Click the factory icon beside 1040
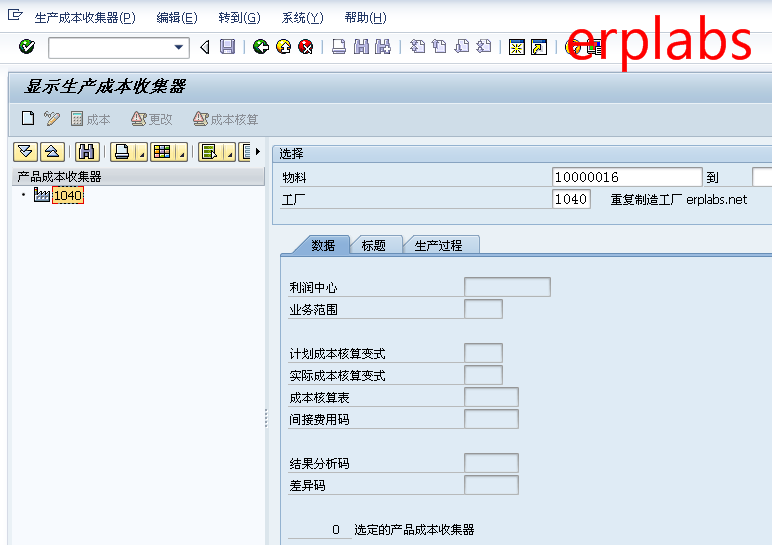 point(41,195)
